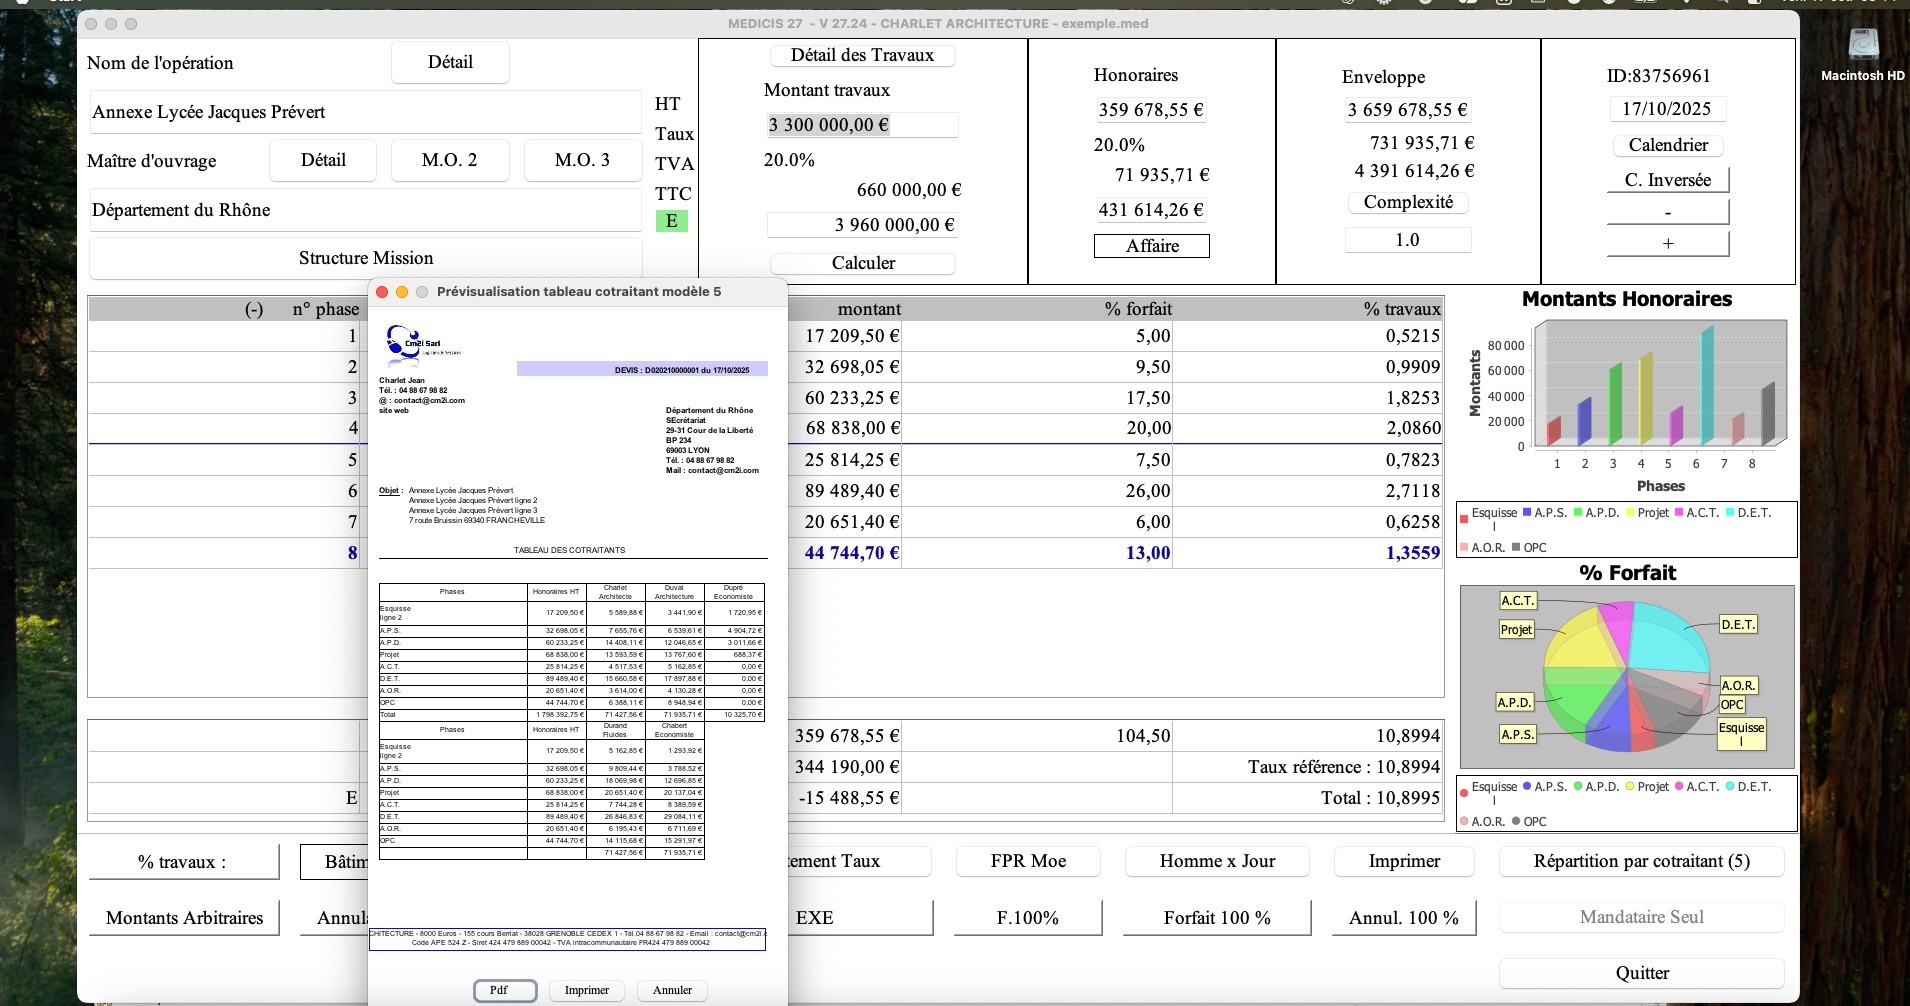This screenshot has width=1910, height=1006.
Task: Click the plus stepper button
Action: point(1668,243)
